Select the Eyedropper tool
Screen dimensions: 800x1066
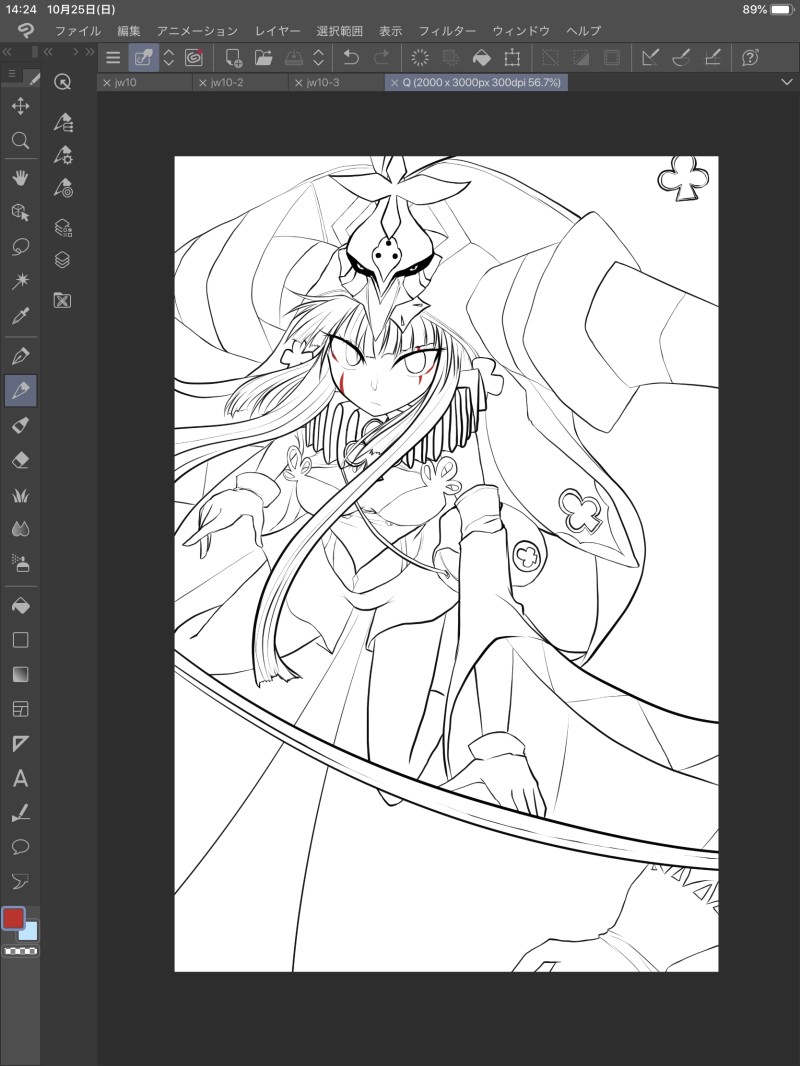click(x=20, y=316)
